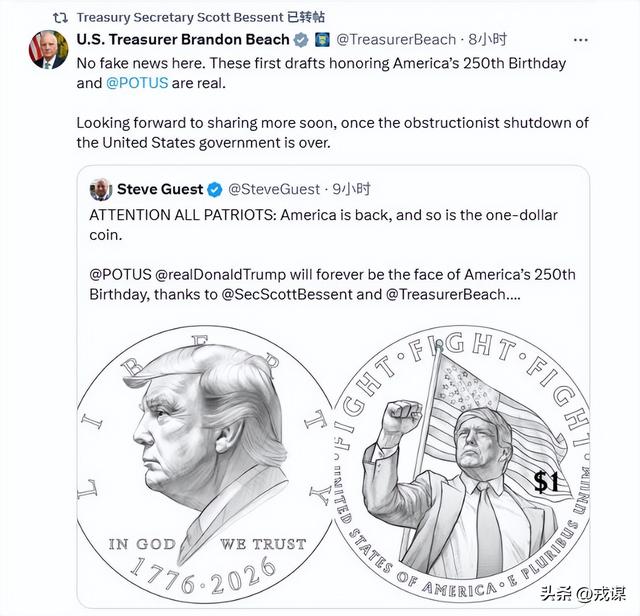The width and height of the screenshot is (640, 616).
Task: Click the retweet icon beside Treasury Secretary
Action: tap(60, 18)
